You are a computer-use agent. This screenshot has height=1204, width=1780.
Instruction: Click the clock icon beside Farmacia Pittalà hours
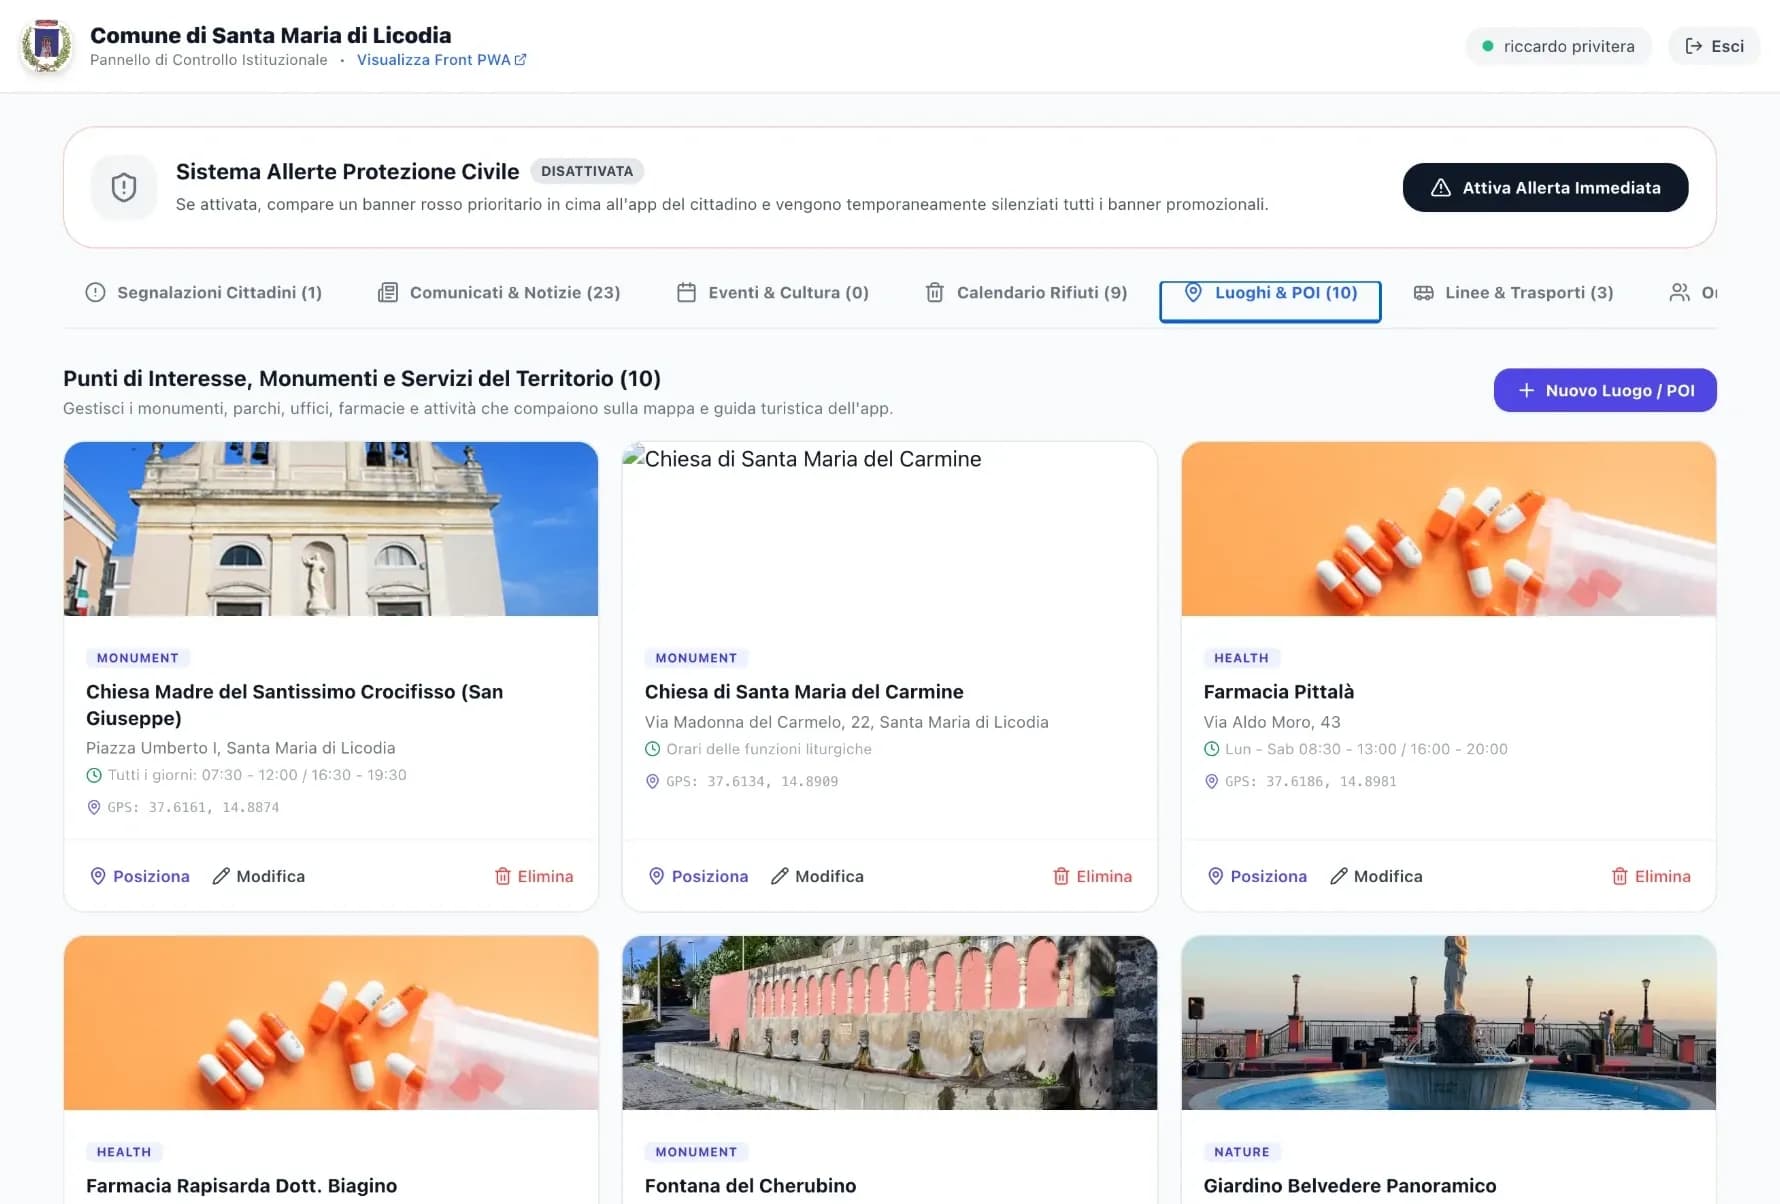(x=1211, y=749)
